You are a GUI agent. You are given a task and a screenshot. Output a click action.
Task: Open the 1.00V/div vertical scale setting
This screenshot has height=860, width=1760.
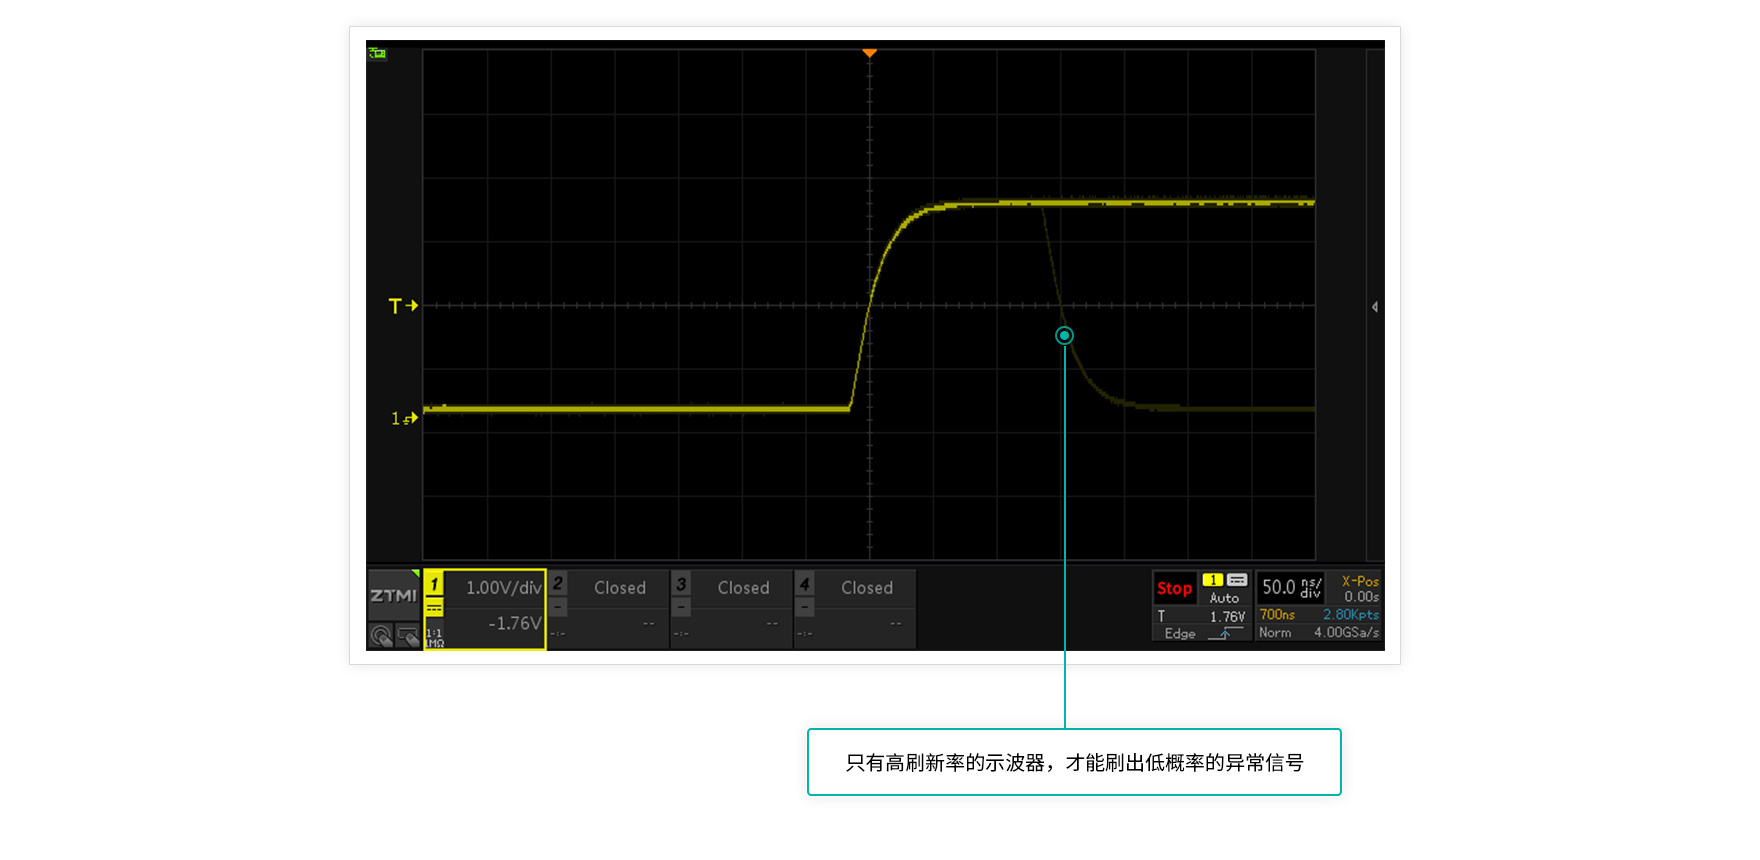[503, 588]
